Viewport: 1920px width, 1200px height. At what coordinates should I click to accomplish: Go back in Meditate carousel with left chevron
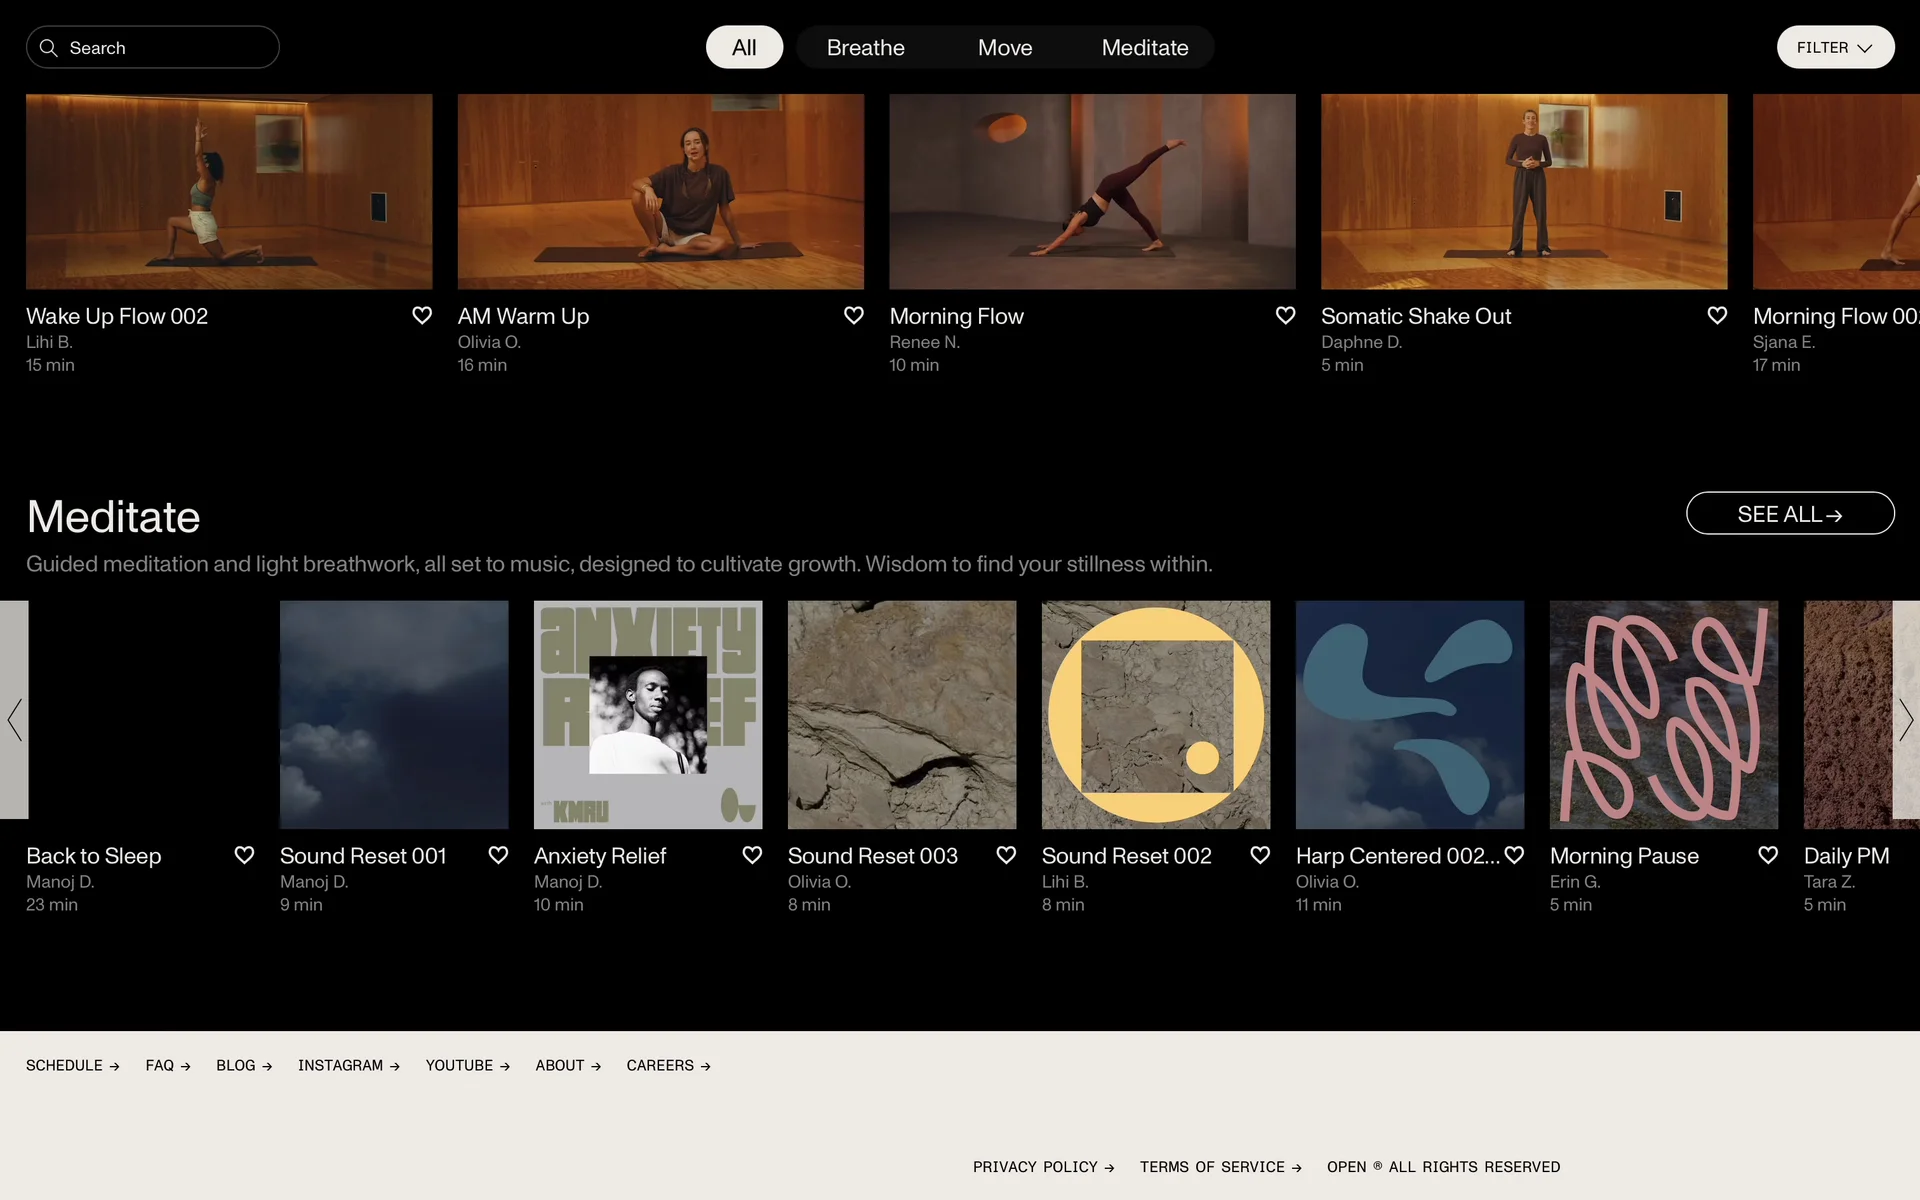coord(14,719)
